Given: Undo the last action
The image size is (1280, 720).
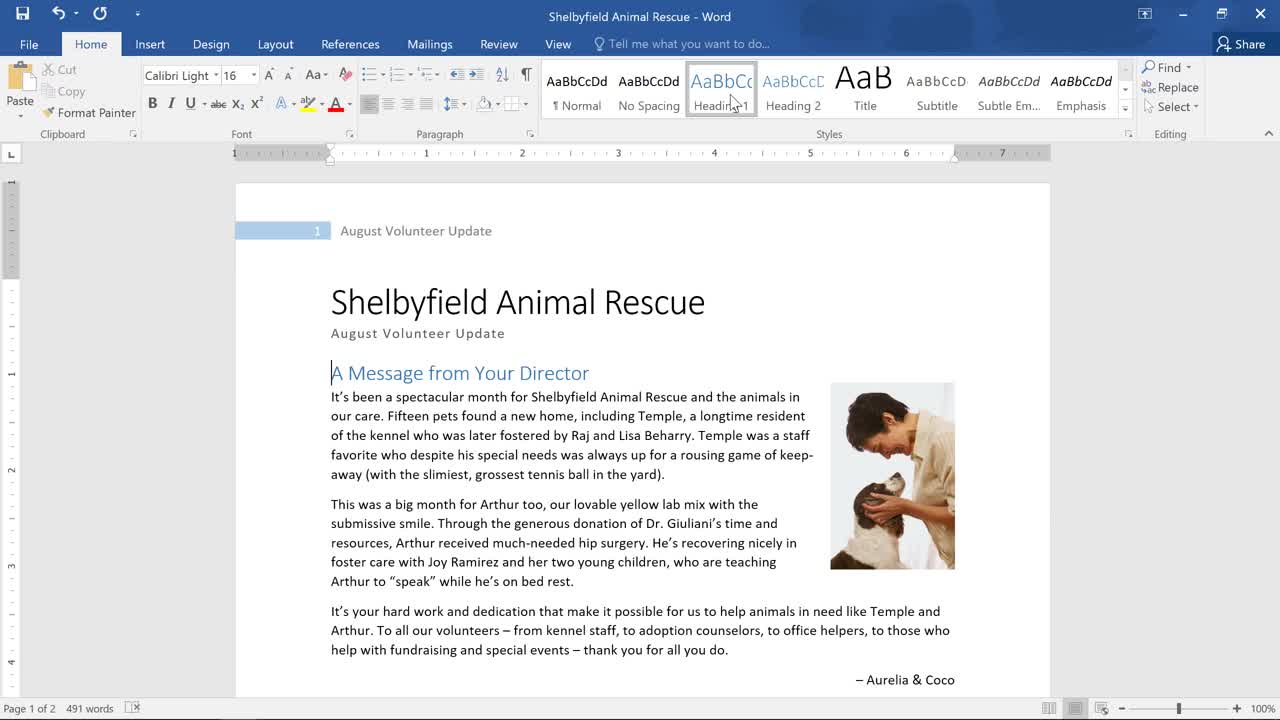Looking at the screenshot, I should click(59, 14).
